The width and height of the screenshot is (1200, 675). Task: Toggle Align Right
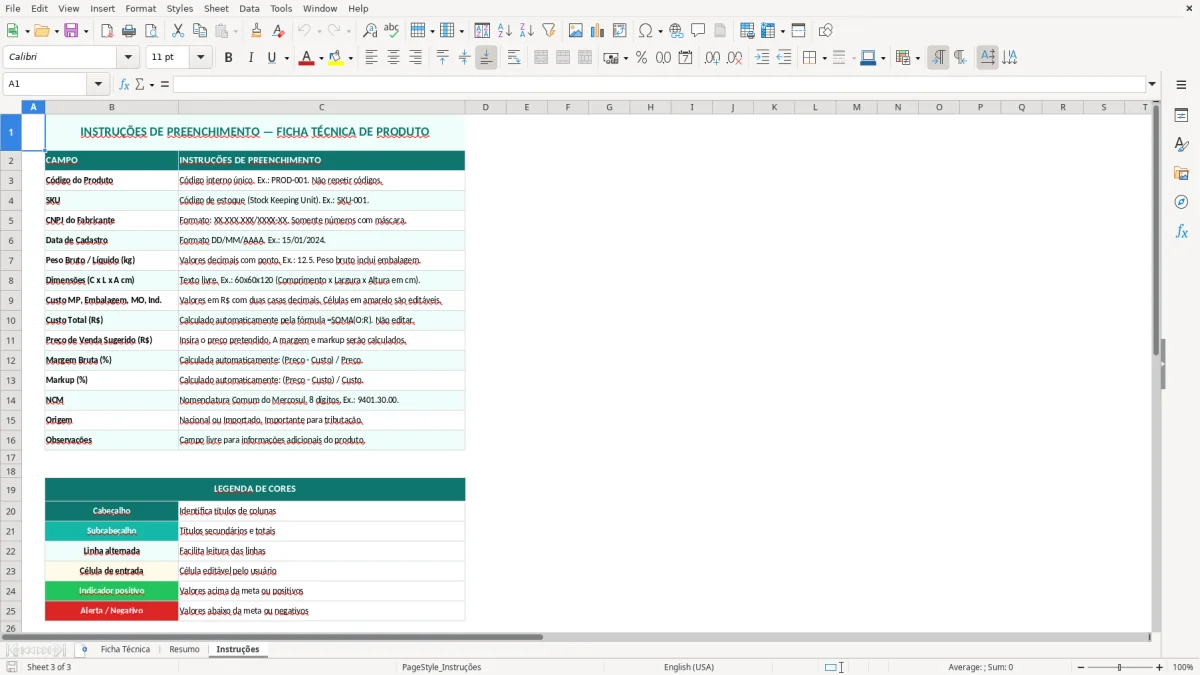(415, 58)
